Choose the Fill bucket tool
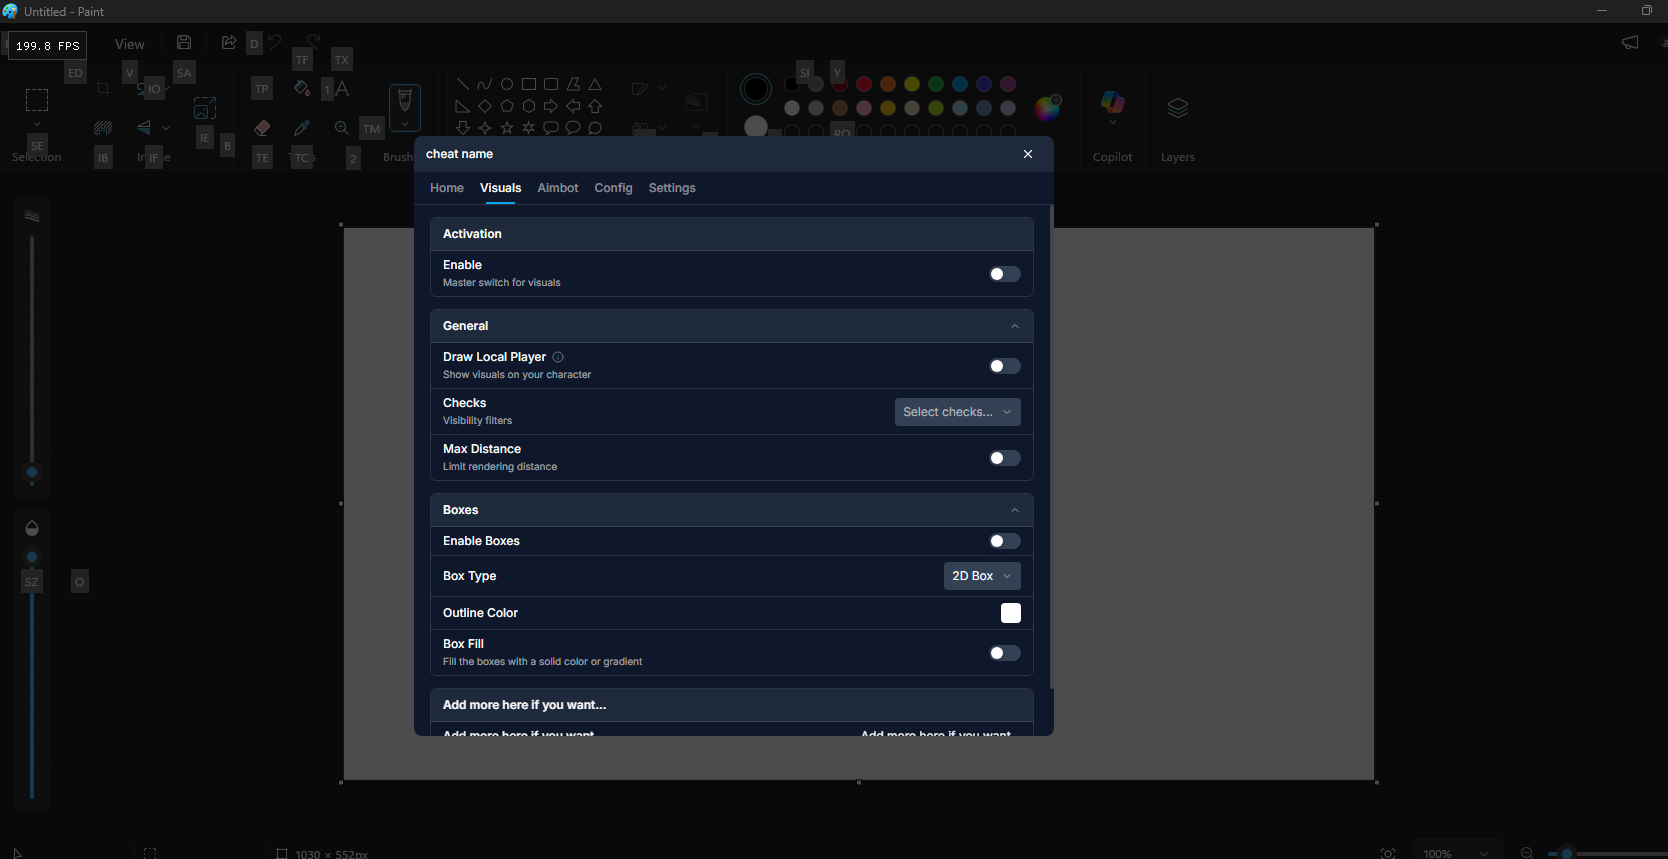1668x859 pixels. (302, 89)
